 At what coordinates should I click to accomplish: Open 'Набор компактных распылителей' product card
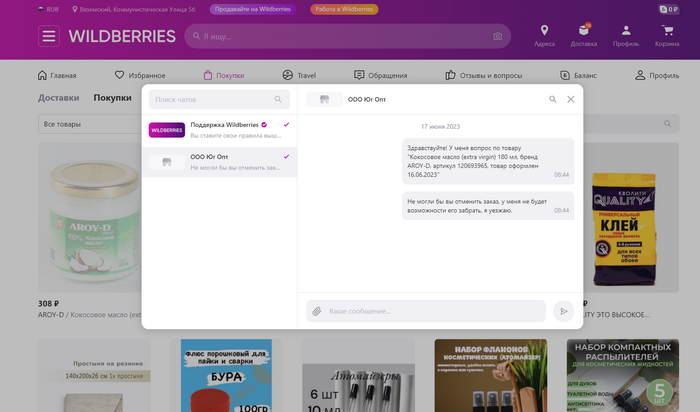click(623, 375)
